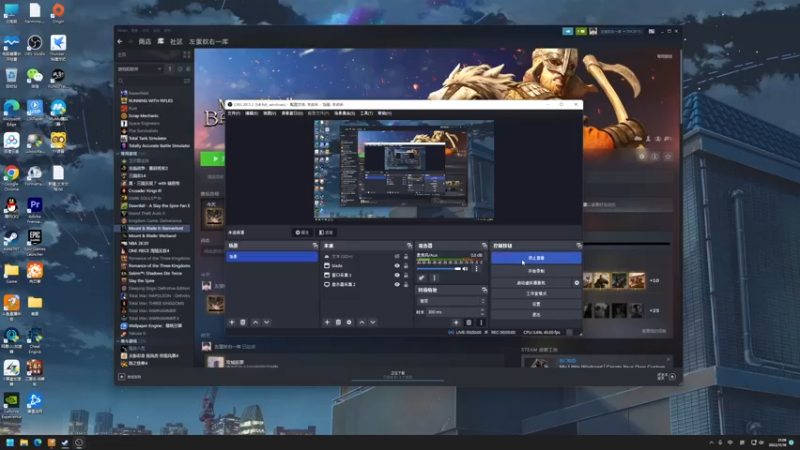Lock the blade source
Viewport: 800px width, 450px height.
(406, 266)
